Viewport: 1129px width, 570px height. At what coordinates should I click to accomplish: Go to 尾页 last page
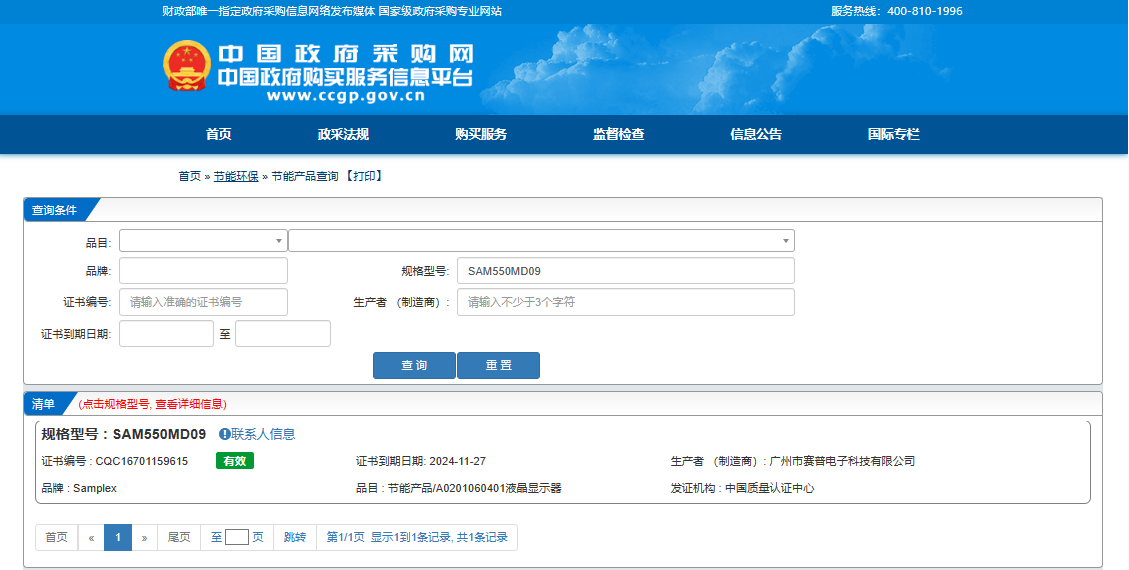tap(179, 537)
